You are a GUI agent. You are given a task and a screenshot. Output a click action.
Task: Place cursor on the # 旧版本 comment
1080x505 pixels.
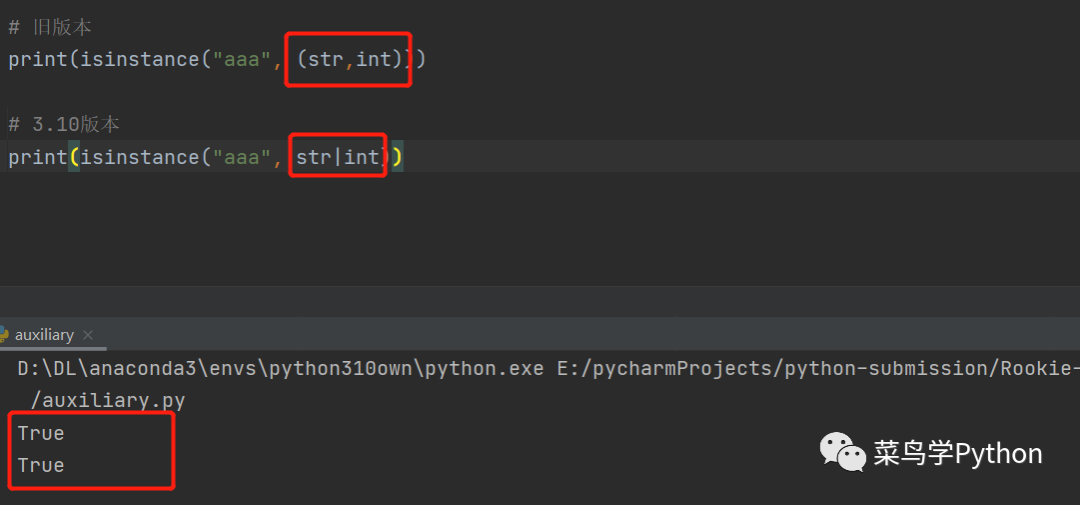50,27
